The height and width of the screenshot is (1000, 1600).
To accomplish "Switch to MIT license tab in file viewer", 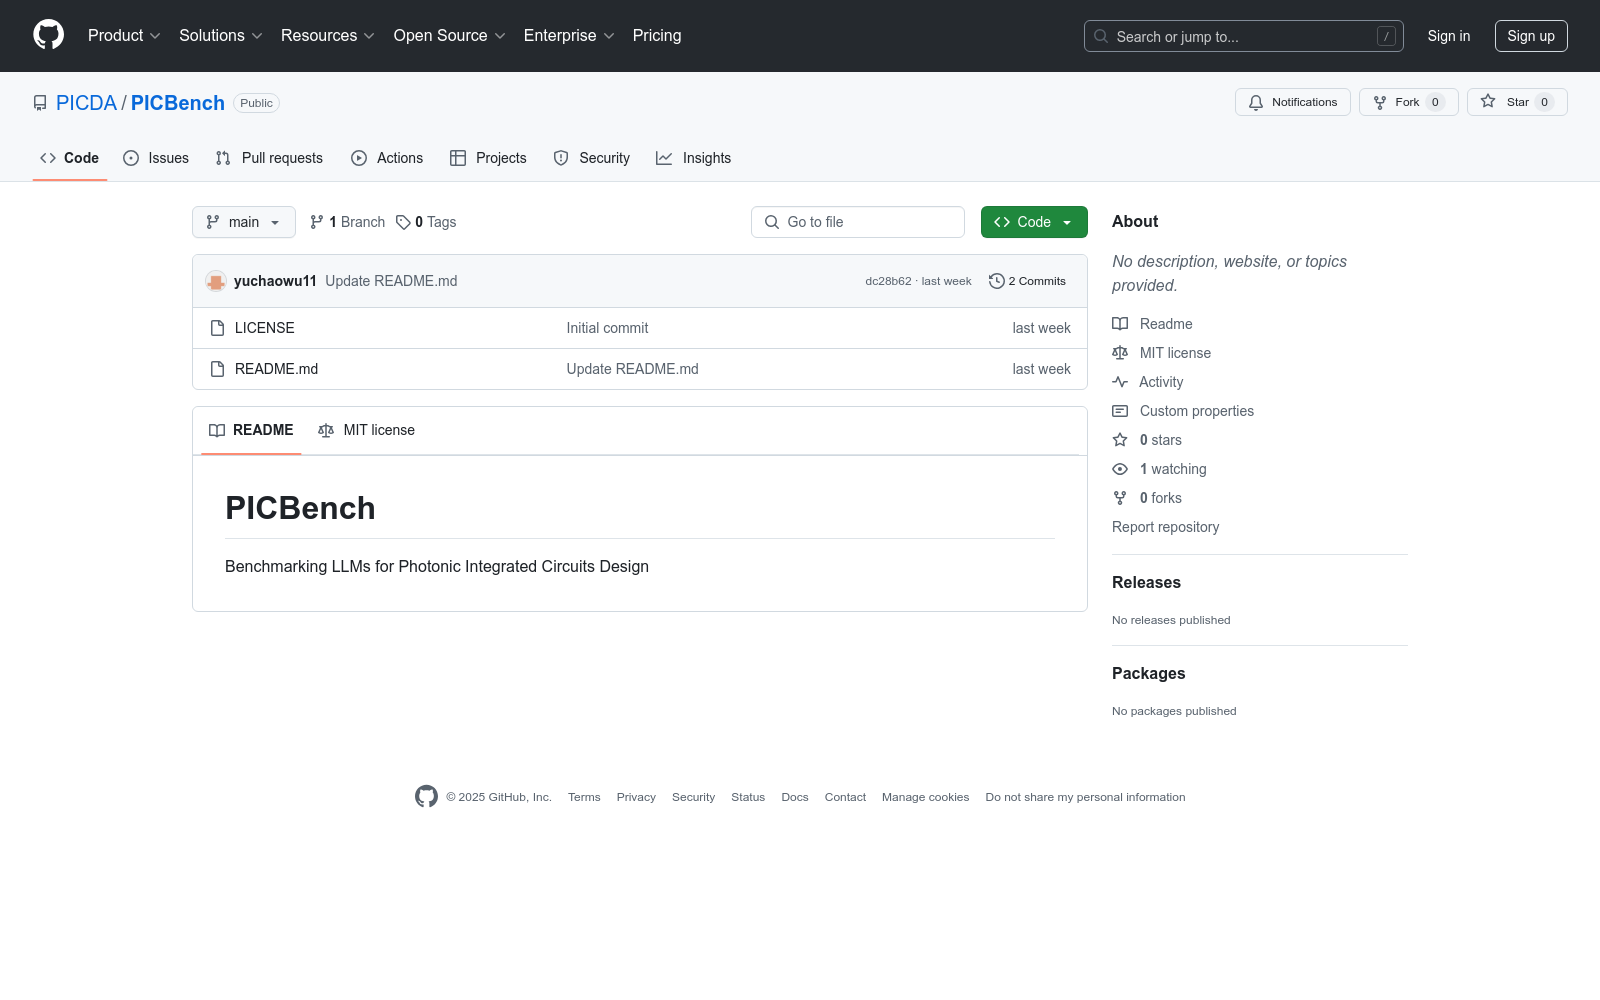I will point(366,430).
